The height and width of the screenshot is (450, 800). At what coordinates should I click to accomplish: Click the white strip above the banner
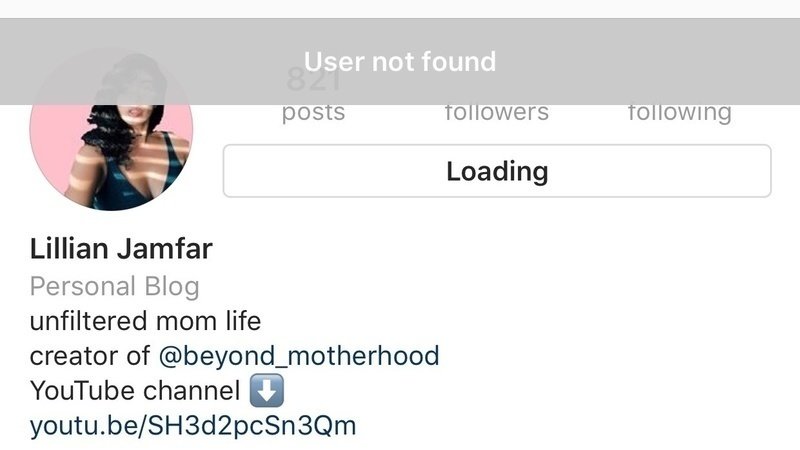point(400,9)
